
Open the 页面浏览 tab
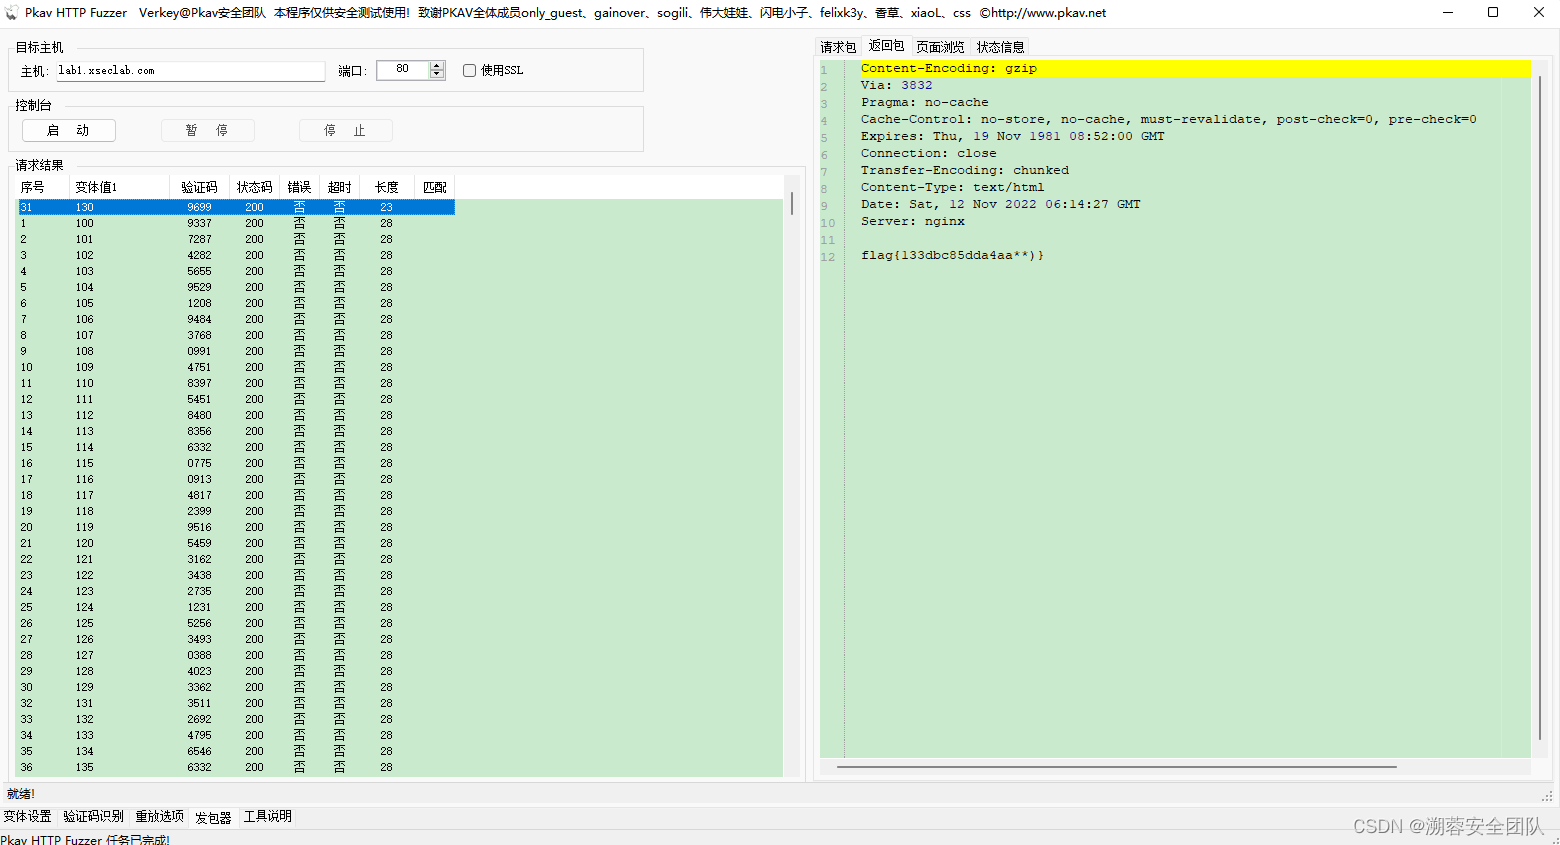point(940,46)
